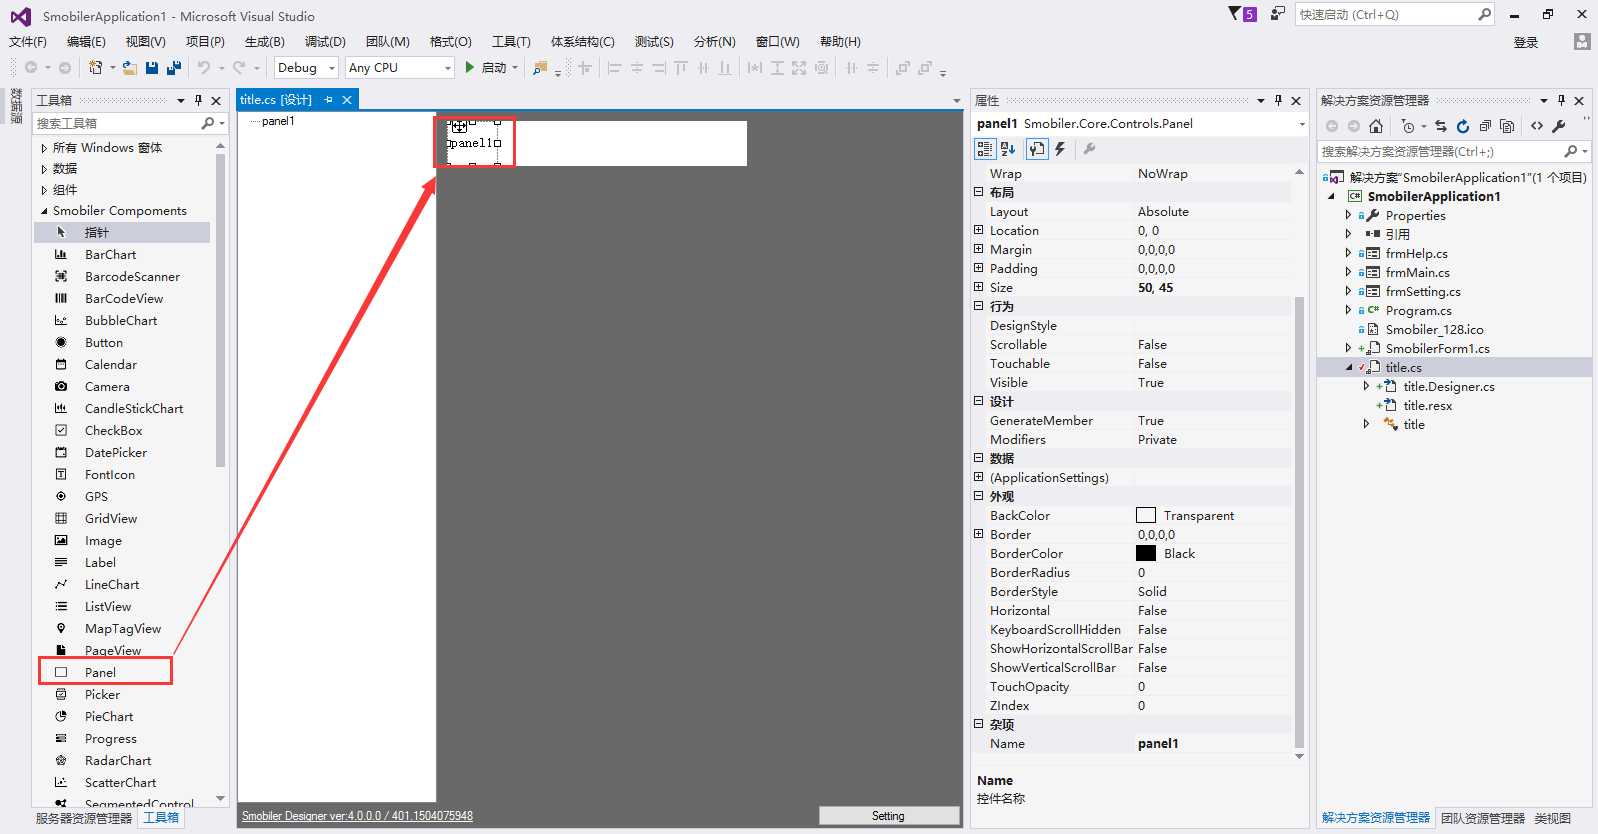
Task: Switch to the 服务器资源管理器 tab
Action: coord(84,818)
